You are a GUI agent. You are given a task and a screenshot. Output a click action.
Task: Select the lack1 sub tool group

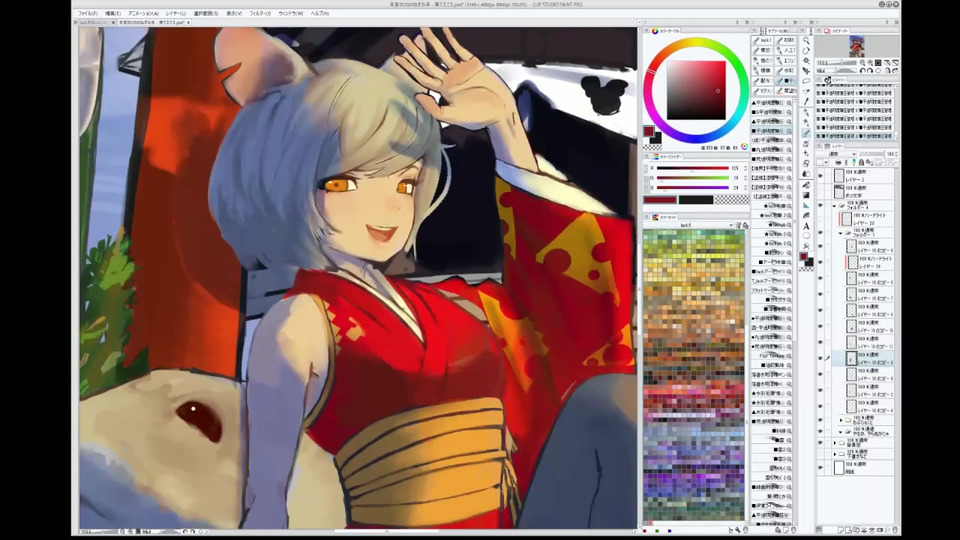[763, 40]
